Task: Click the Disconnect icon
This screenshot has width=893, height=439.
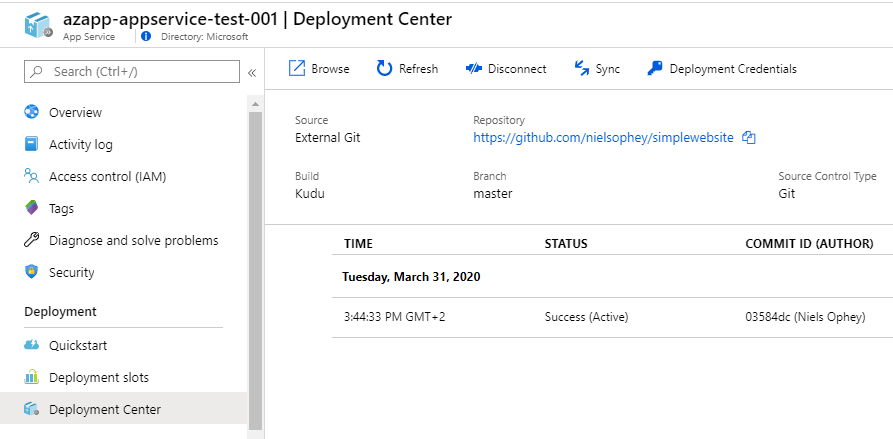Action: coord(474,68)
